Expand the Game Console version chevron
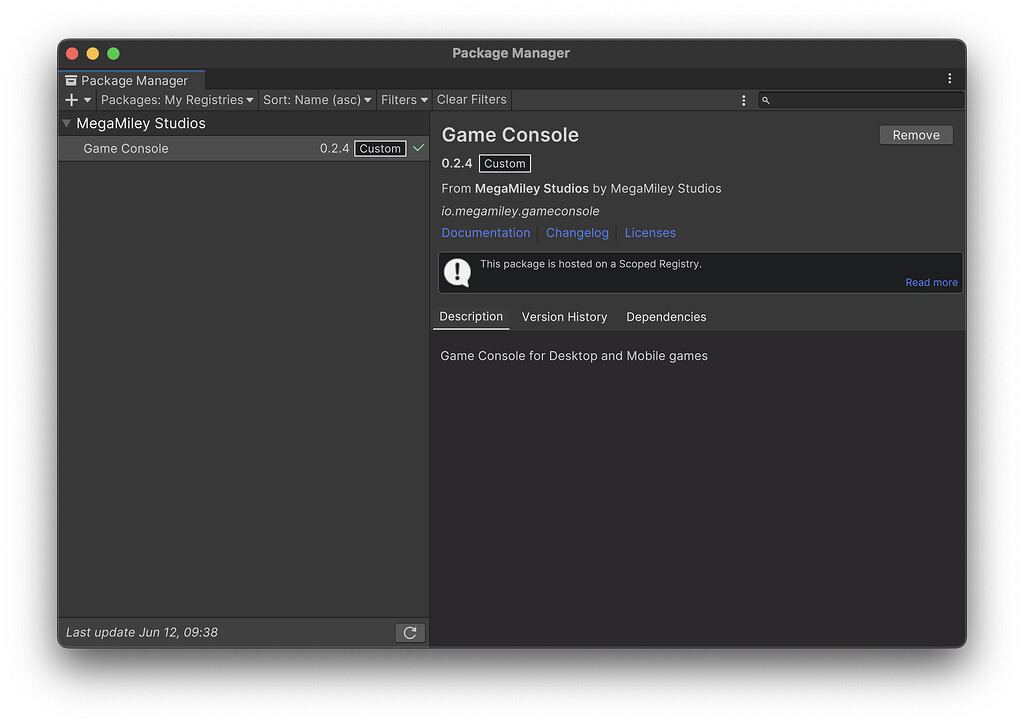The image size is (1024, 724). click(418, 148)
